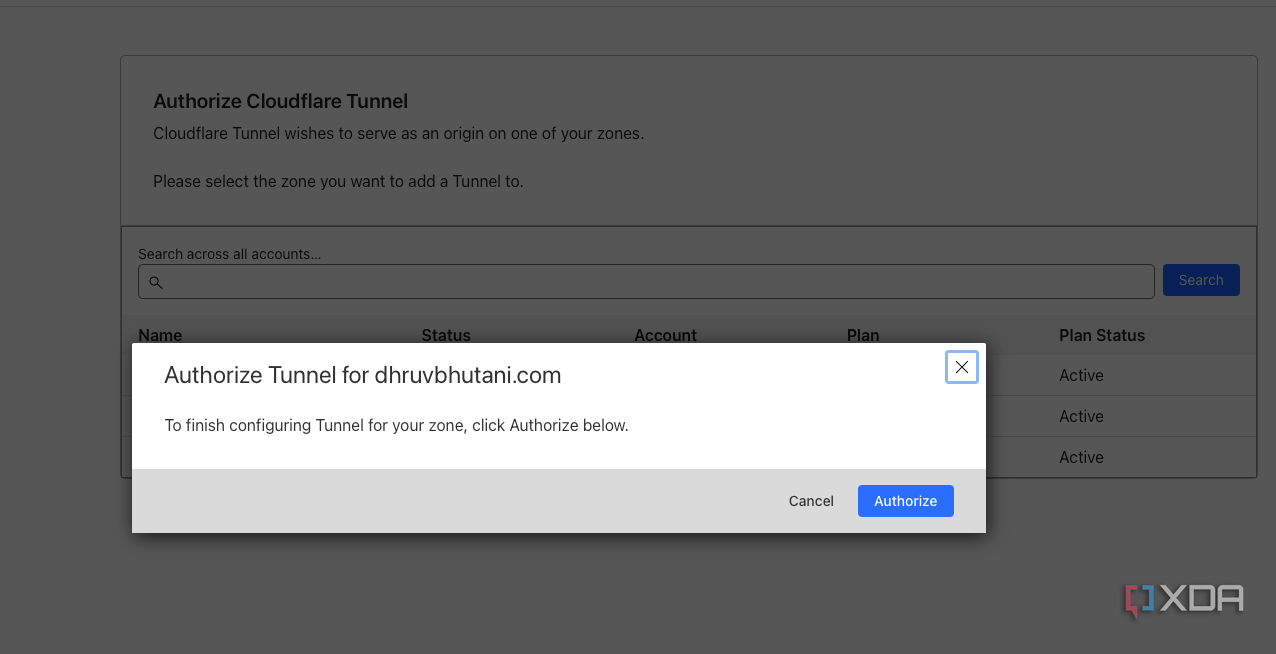The image size is (1276, 654).
Task: Click the 'To finish configuring Tunnel' message
Action: coord(396,426)
